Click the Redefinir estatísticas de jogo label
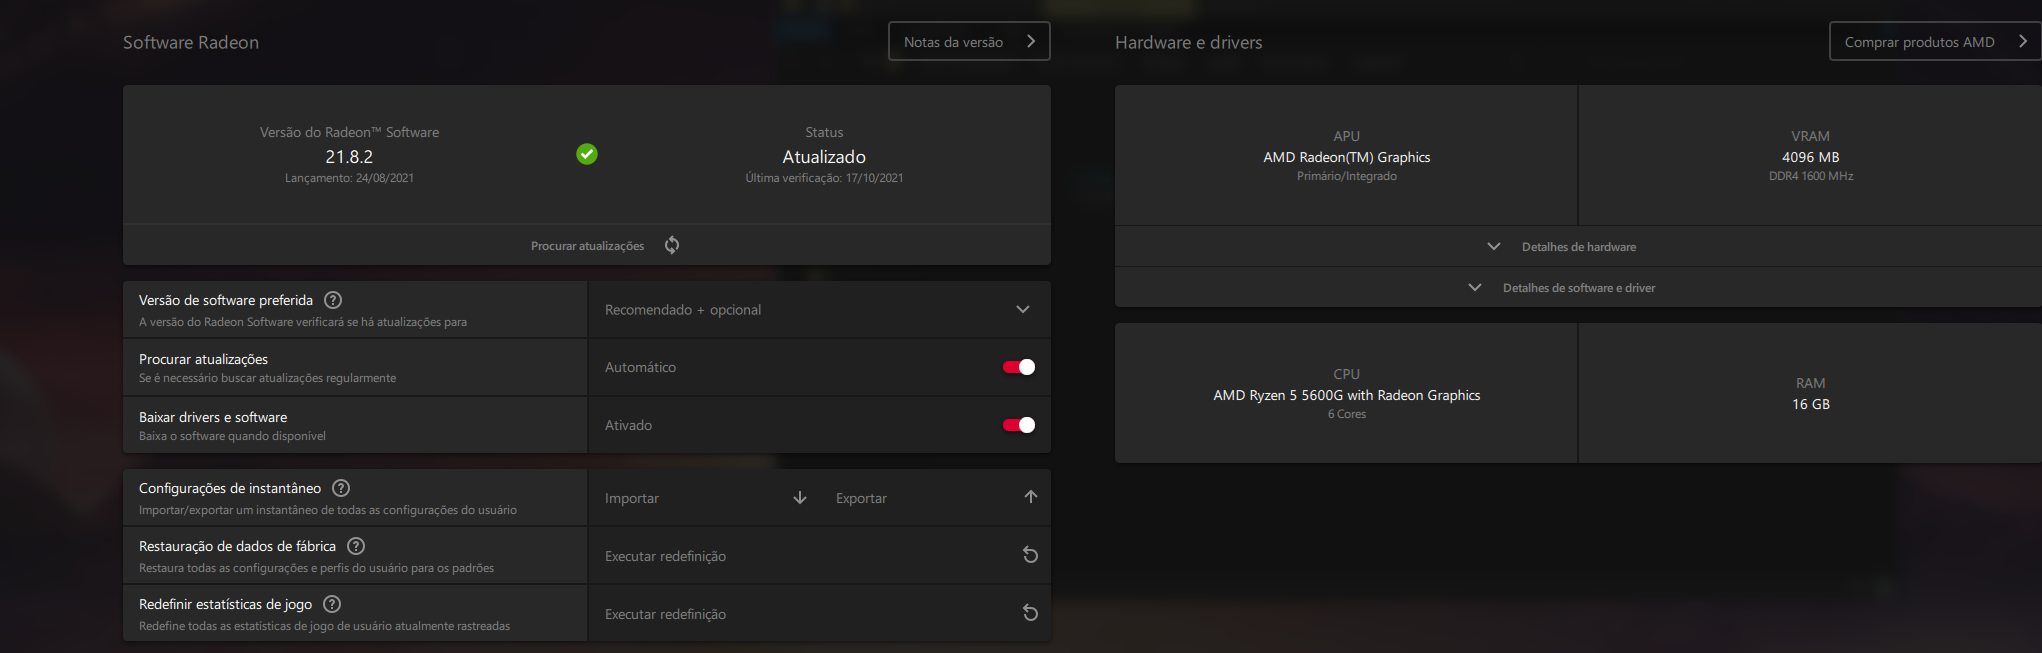Viewport: 2042px width, 653px height. tap(225, 604)
